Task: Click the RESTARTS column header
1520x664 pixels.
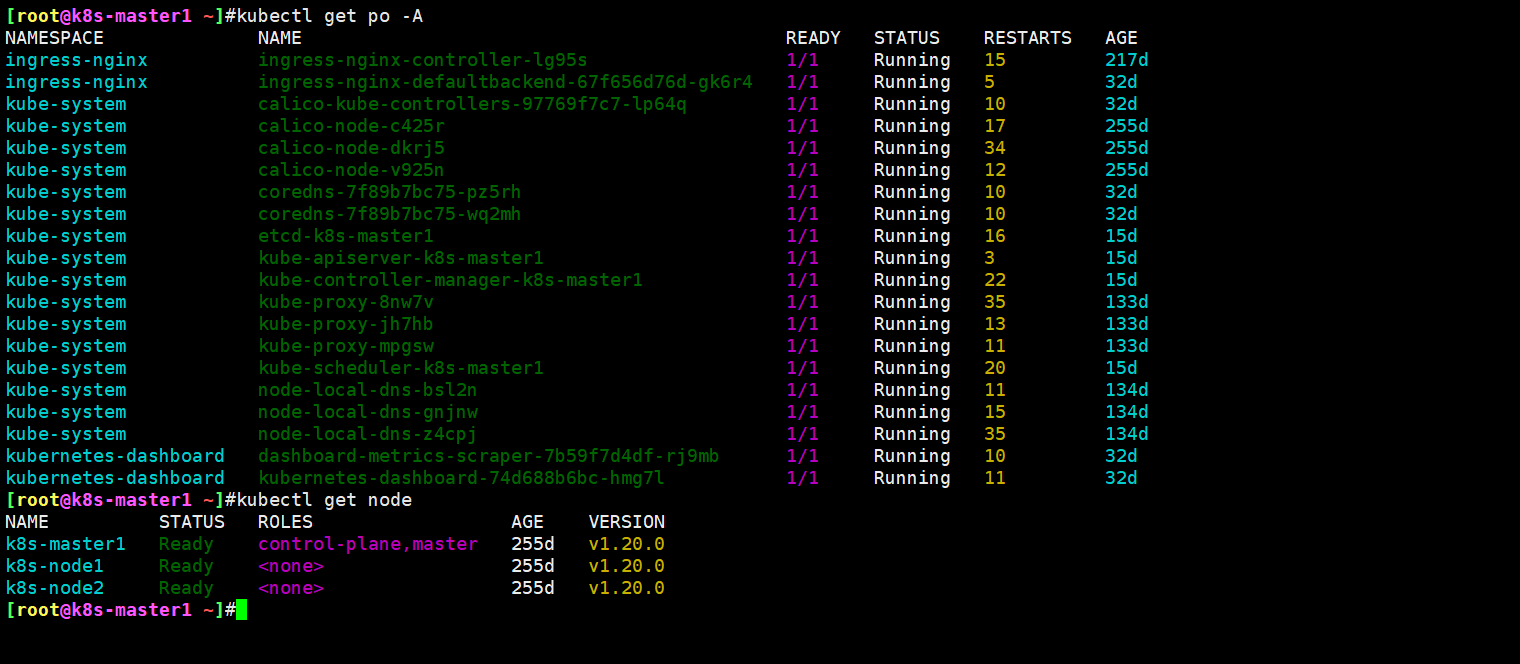Action: coord(1027,38)
